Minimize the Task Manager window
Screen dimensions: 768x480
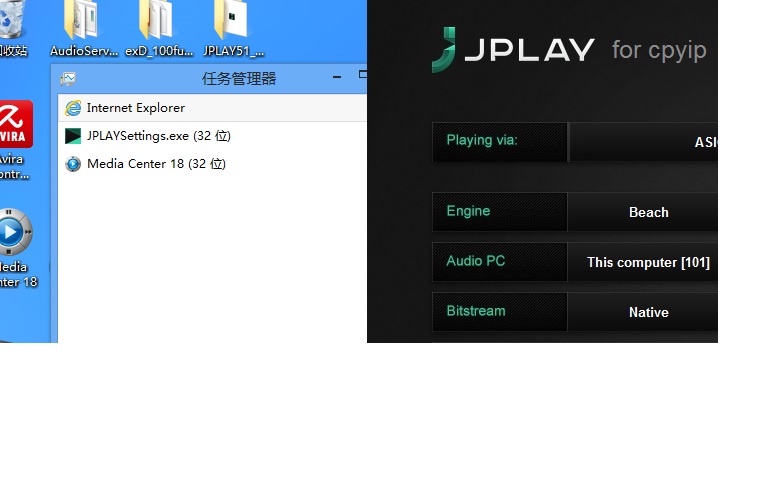336,77
